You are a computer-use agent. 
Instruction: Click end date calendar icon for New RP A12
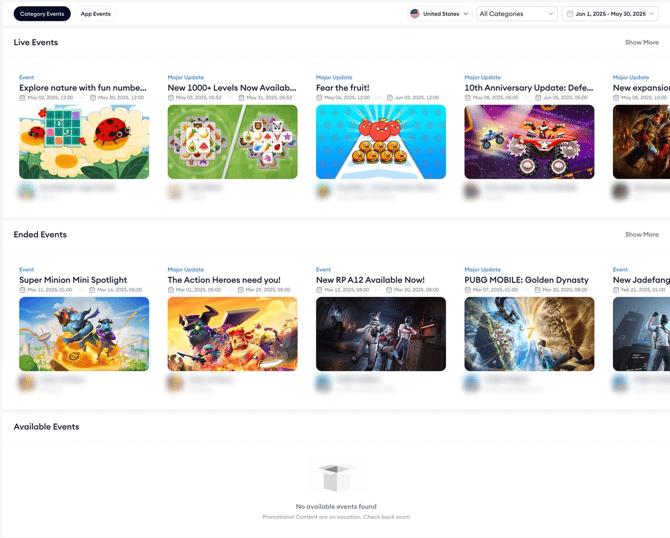389,290
